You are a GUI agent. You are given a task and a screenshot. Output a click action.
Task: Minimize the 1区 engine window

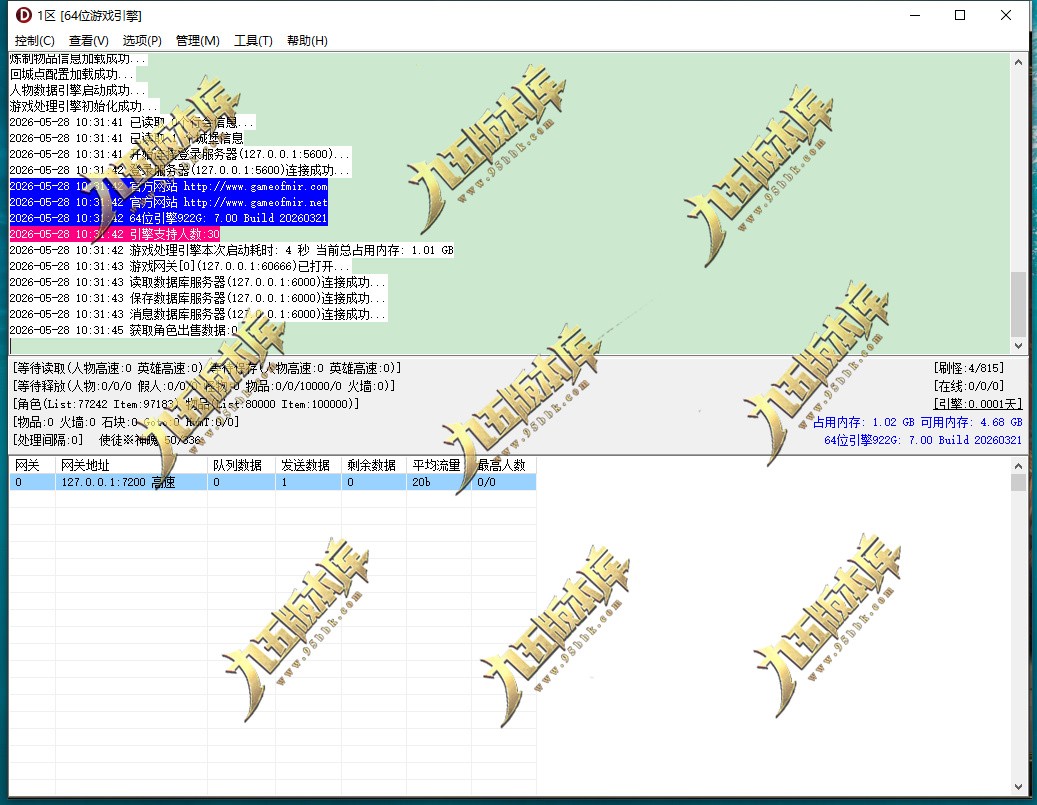[915, 15]
